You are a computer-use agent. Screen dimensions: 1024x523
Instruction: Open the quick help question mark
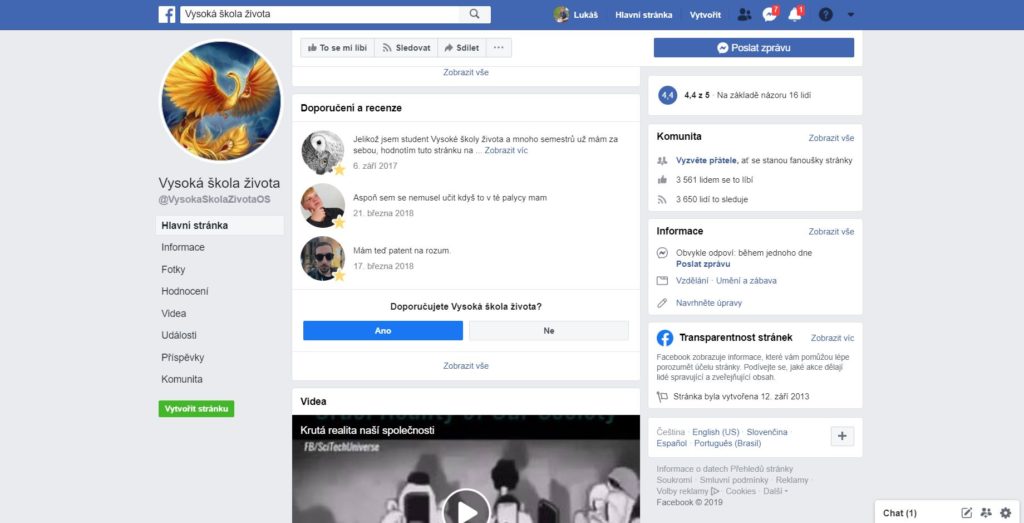pyautogui.click(x=825, y=14)
